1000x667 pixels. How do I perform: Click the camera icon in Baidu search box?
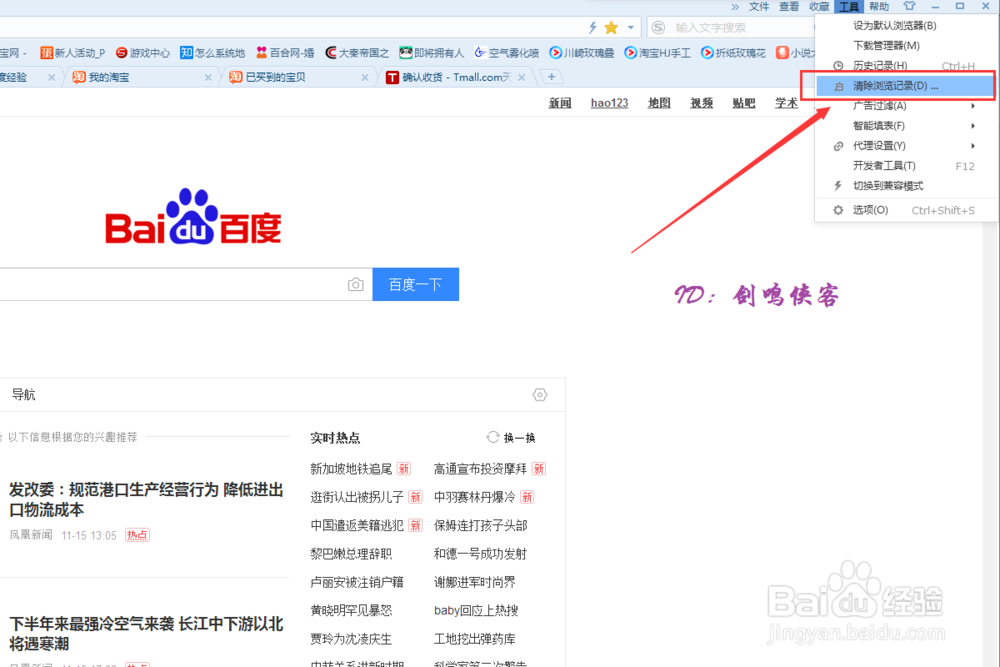pos(355,284)
